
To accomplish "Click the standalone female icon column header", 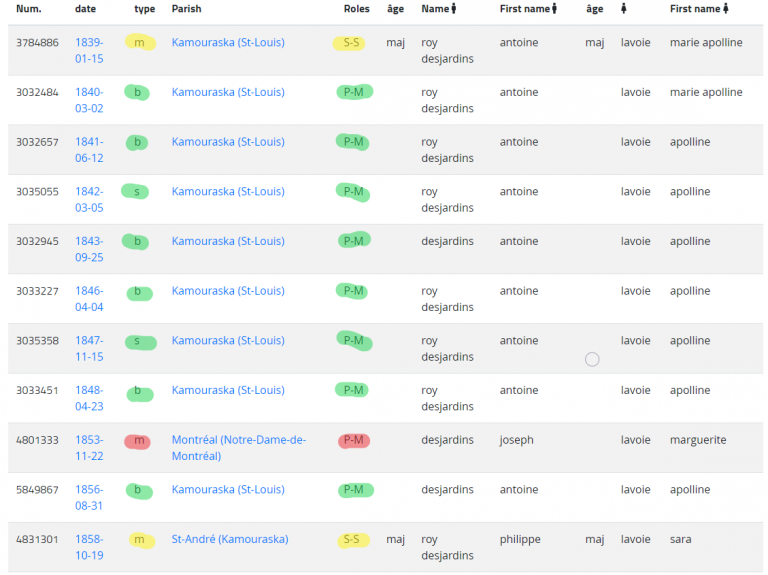I will 624,9.
